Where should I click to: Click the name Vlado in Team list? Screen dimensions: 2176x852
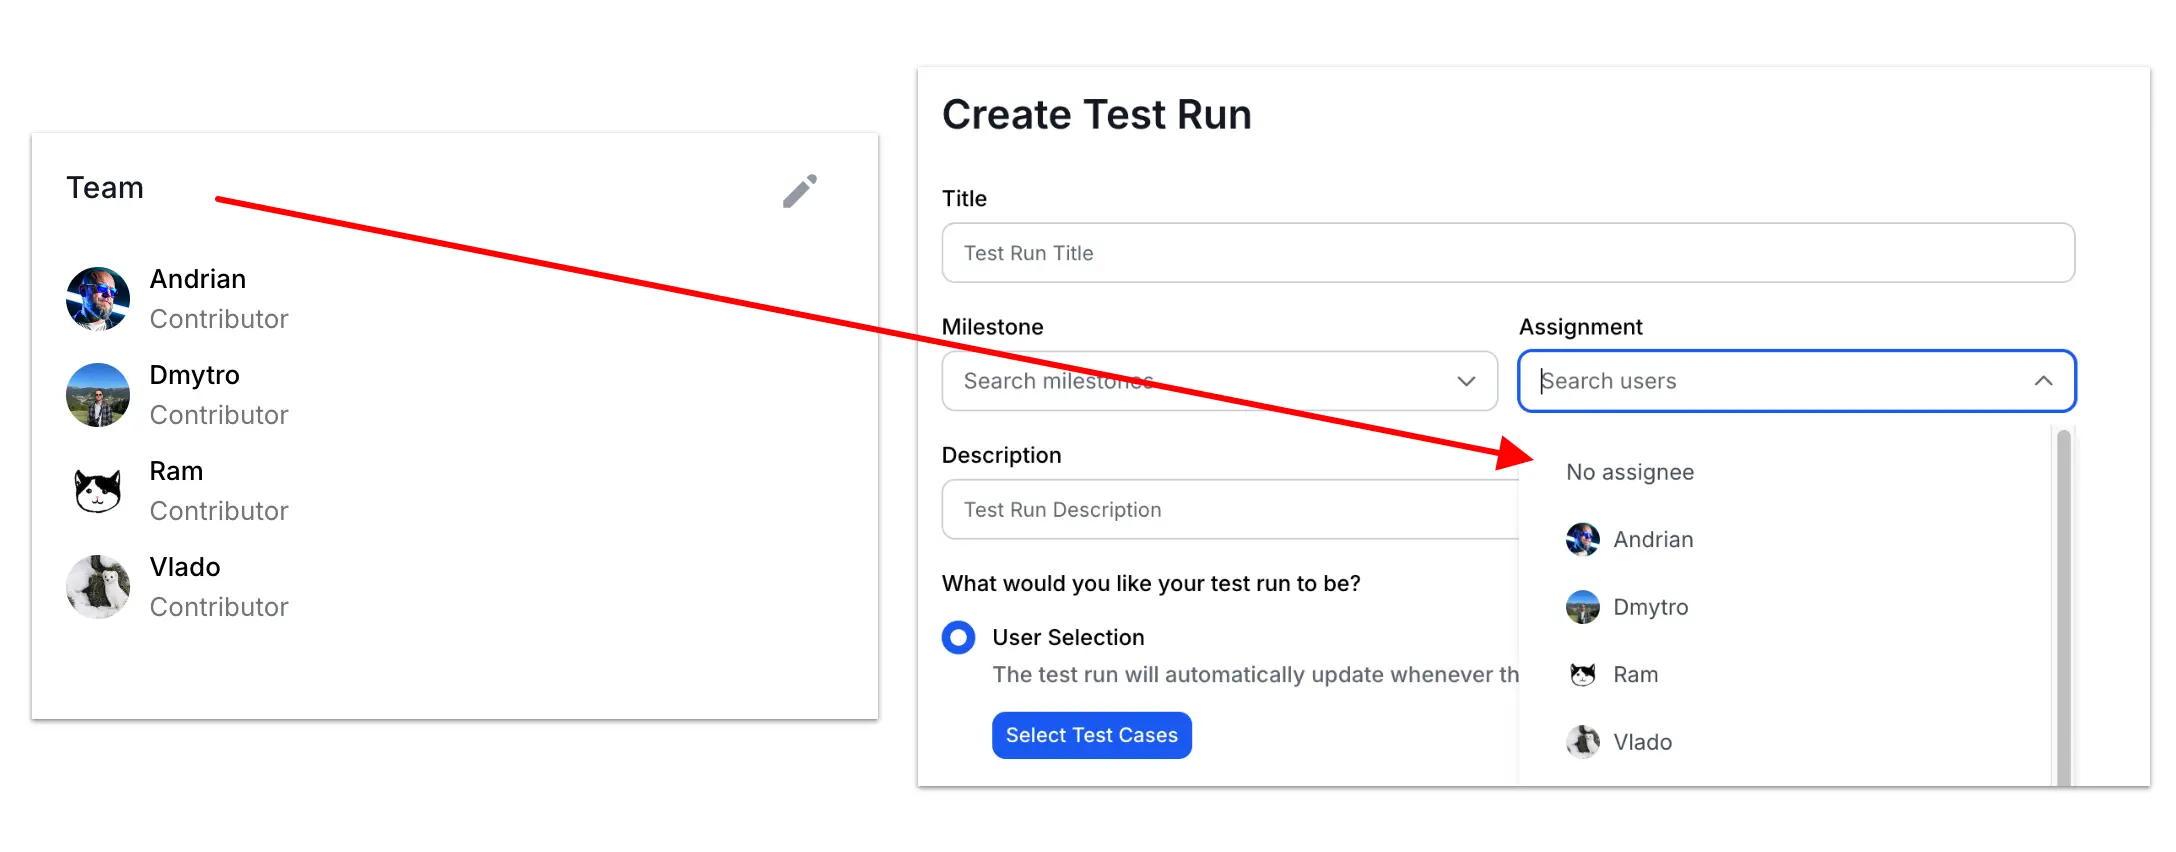click(185, 567)
